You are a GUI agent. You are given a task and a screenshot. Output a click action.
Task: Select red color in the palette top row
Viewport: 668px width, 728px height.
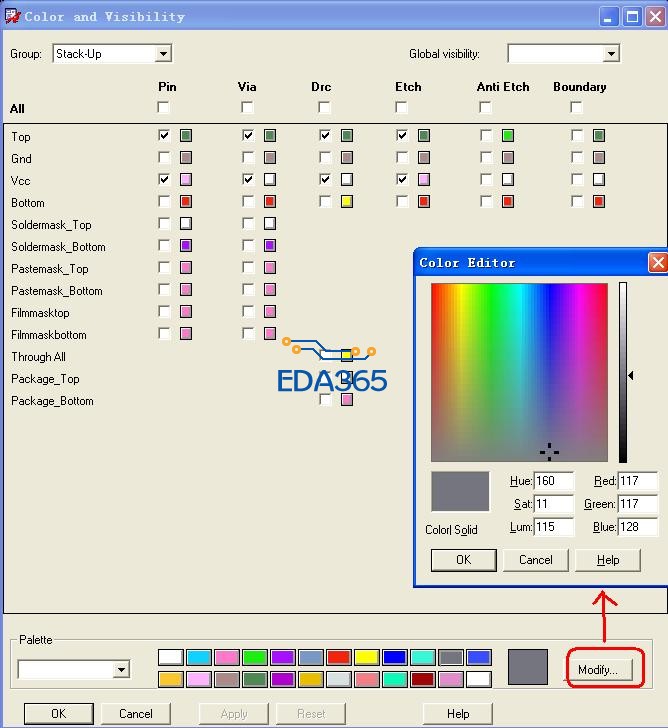click(339, 657)
